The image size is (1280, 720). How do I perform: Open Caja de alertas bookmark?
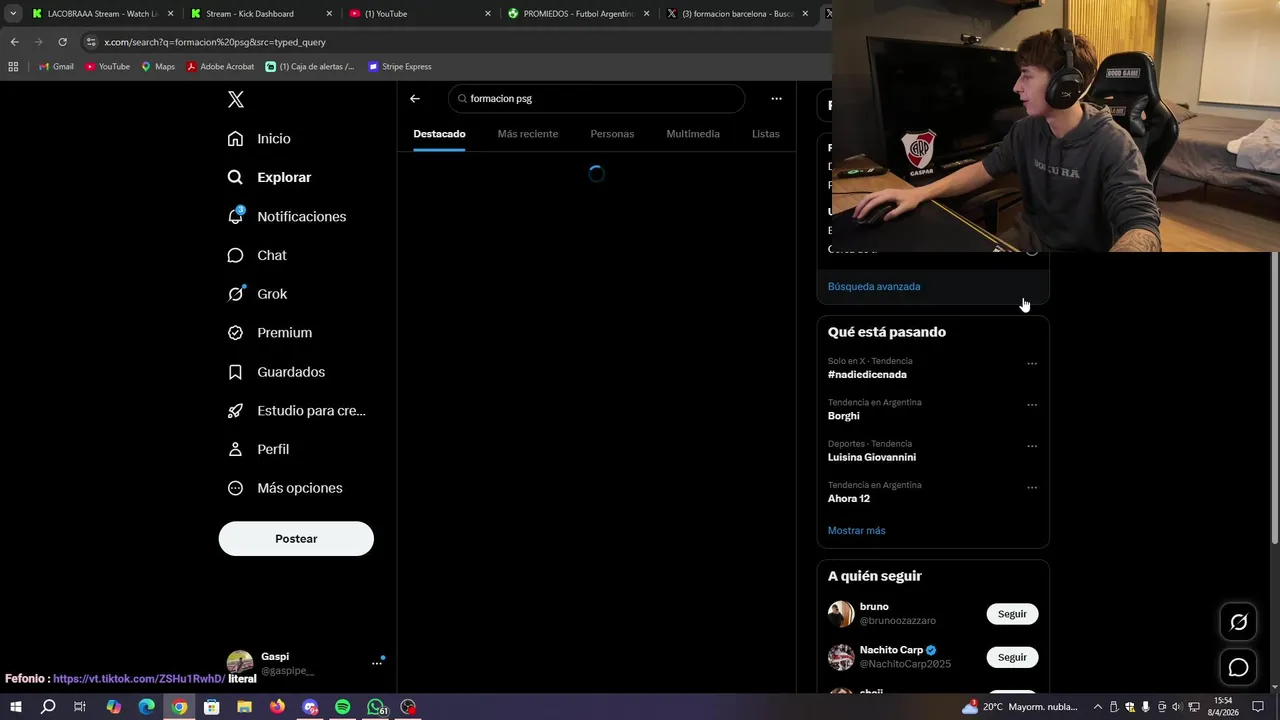[310, 67]
